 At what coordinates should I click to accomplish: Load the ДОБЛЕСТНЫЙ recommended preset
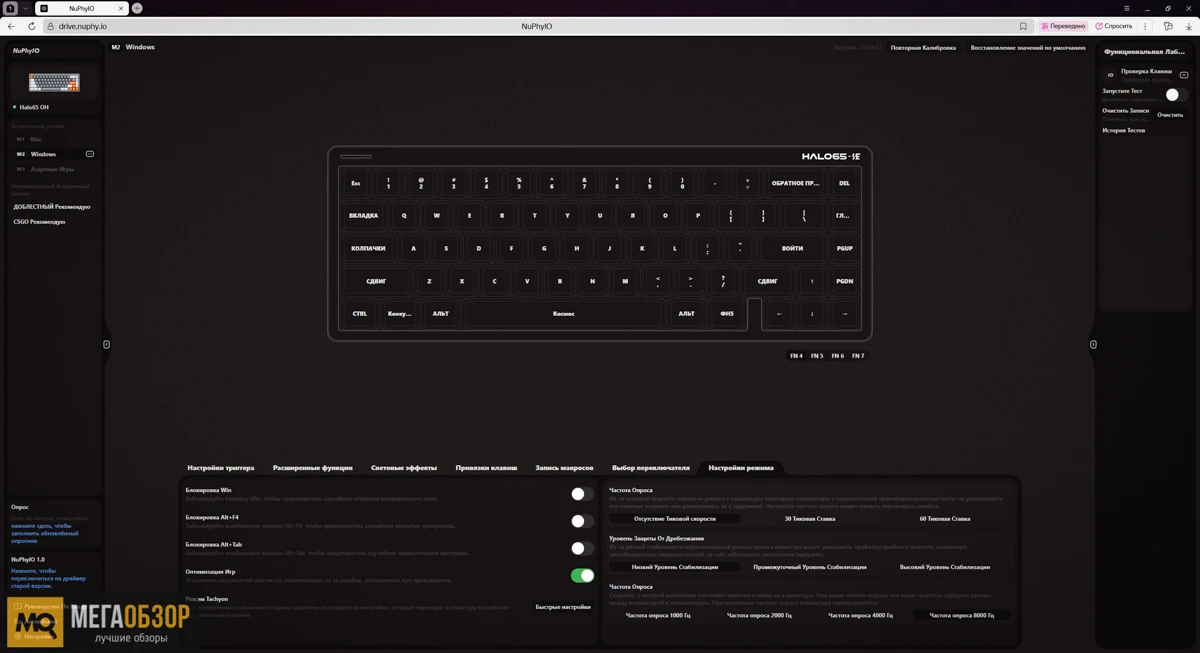click(52, 207)
